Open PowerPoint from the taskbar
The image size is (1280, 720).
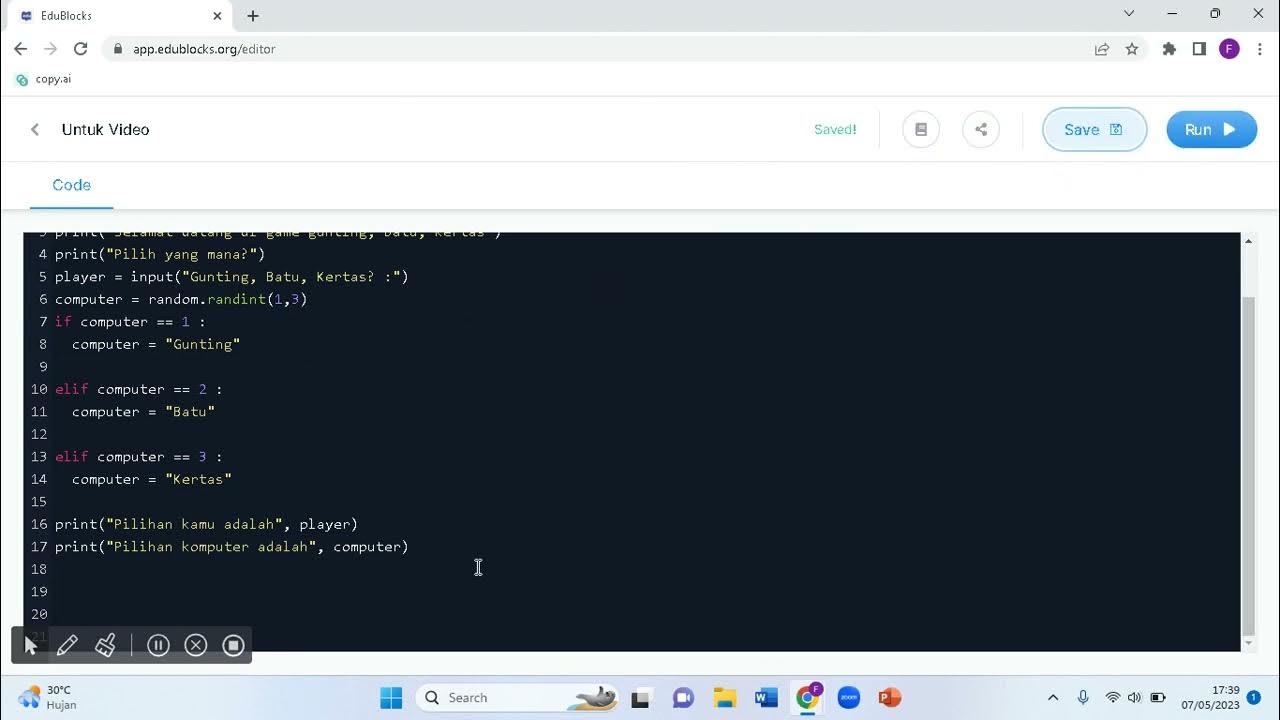pos(890,697)
